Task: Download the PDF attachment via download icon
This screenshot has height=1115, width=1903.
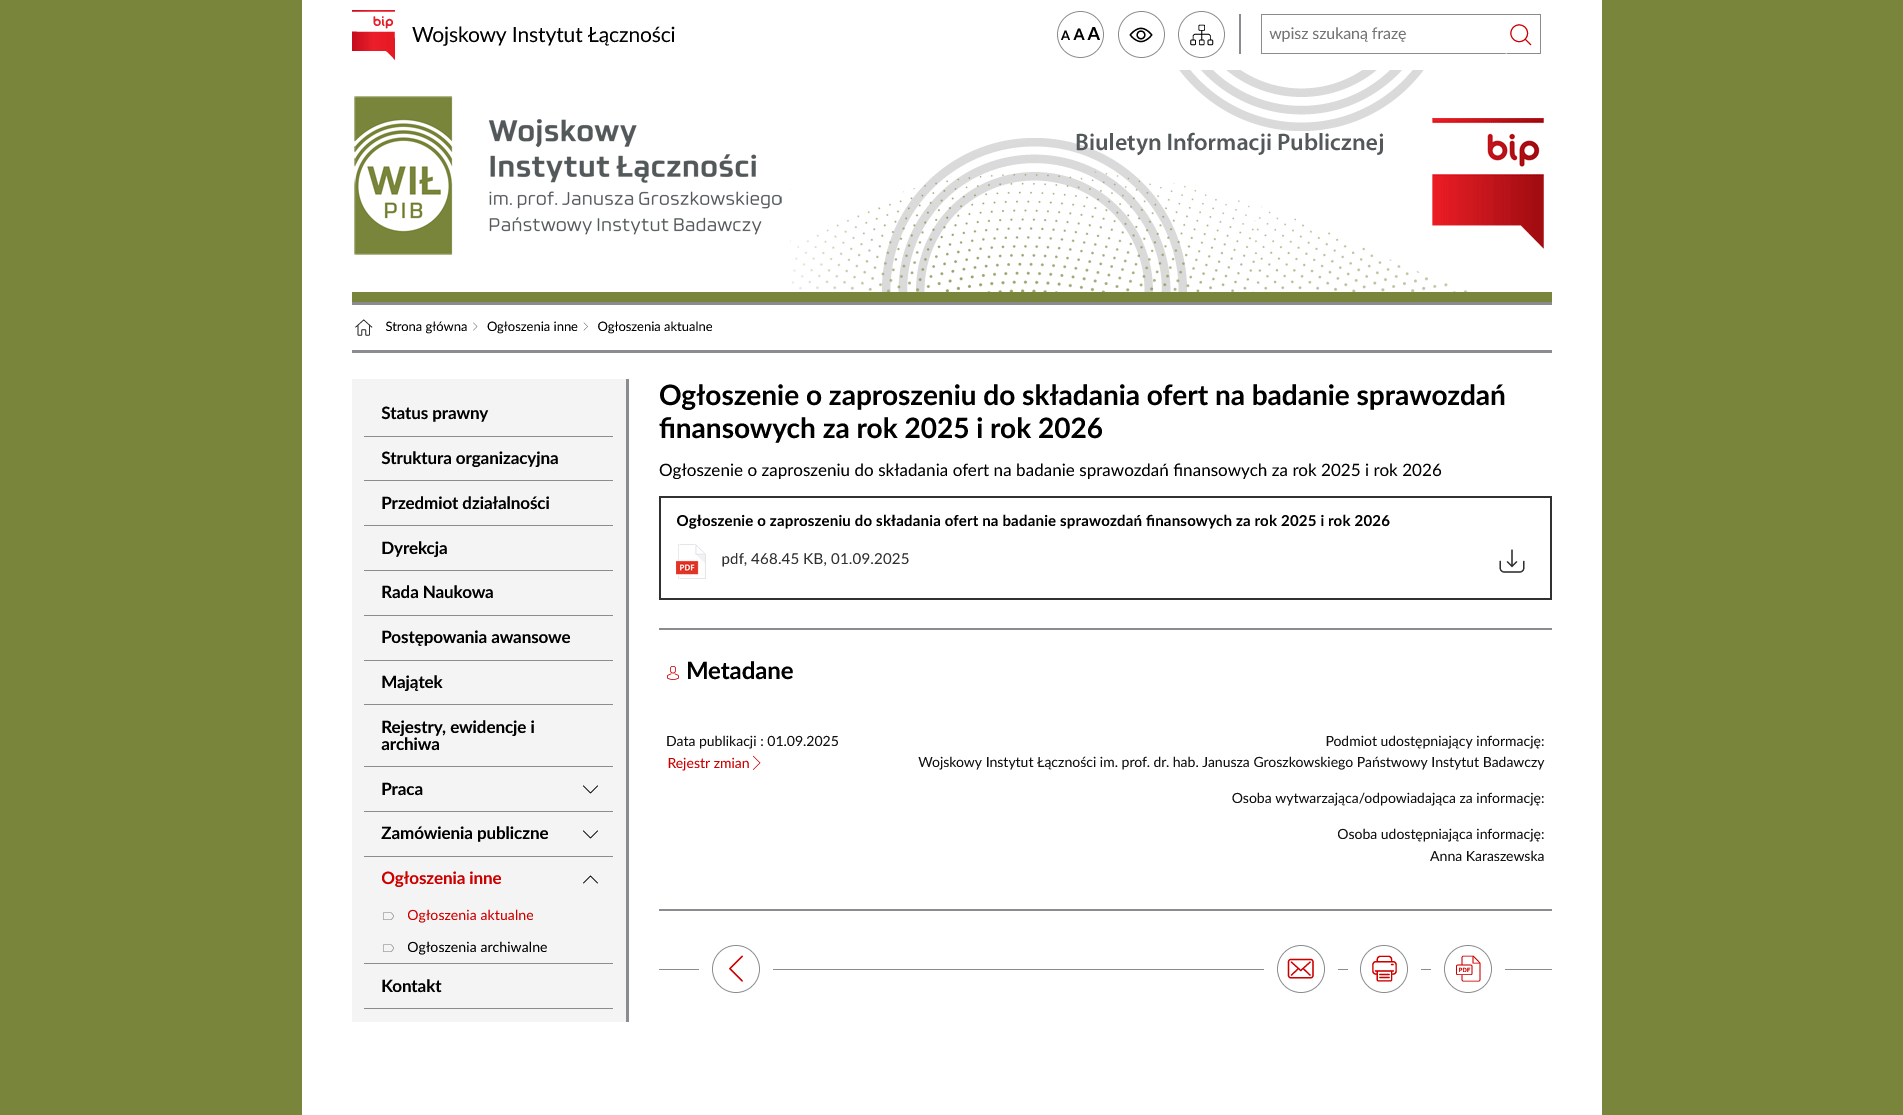Action: [x=1511, y=561]
